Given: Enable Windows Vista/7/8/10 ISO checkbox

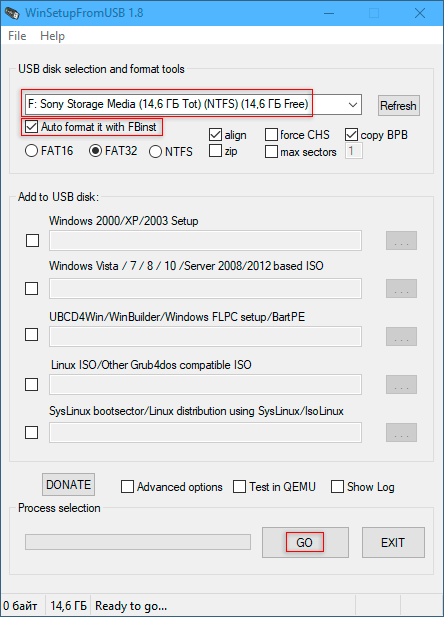Looking at the screenshot, I should click(31, 288).
